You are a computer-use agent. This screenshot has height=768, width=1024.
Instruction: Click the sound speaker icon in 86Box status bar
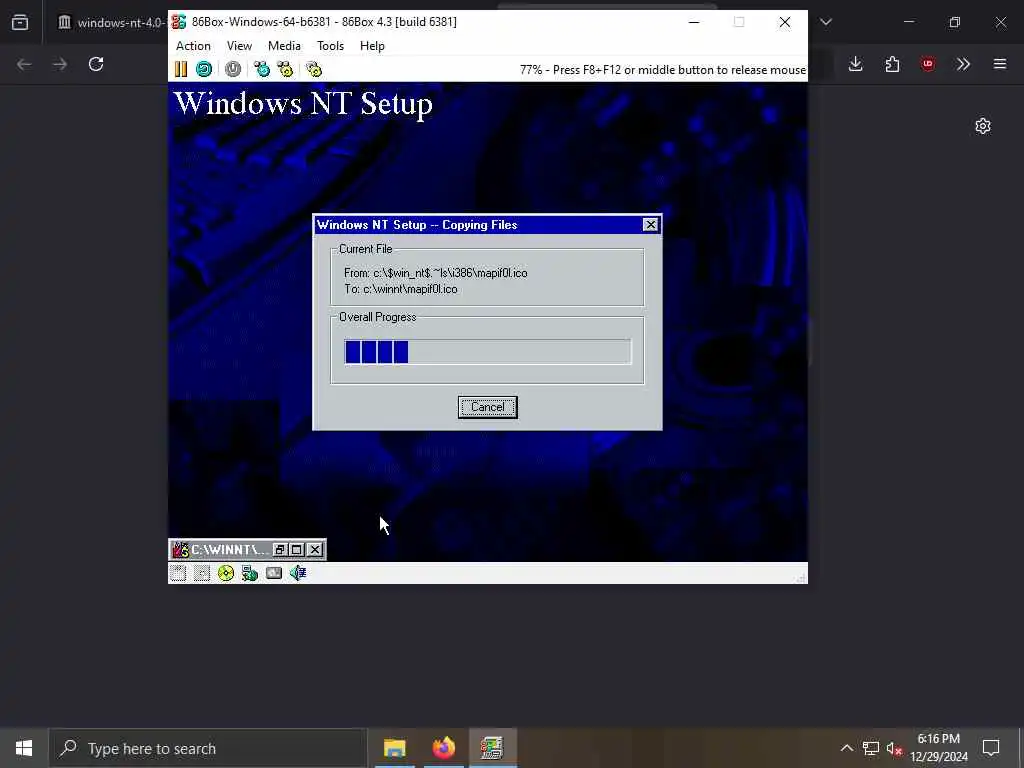(298, 573)
